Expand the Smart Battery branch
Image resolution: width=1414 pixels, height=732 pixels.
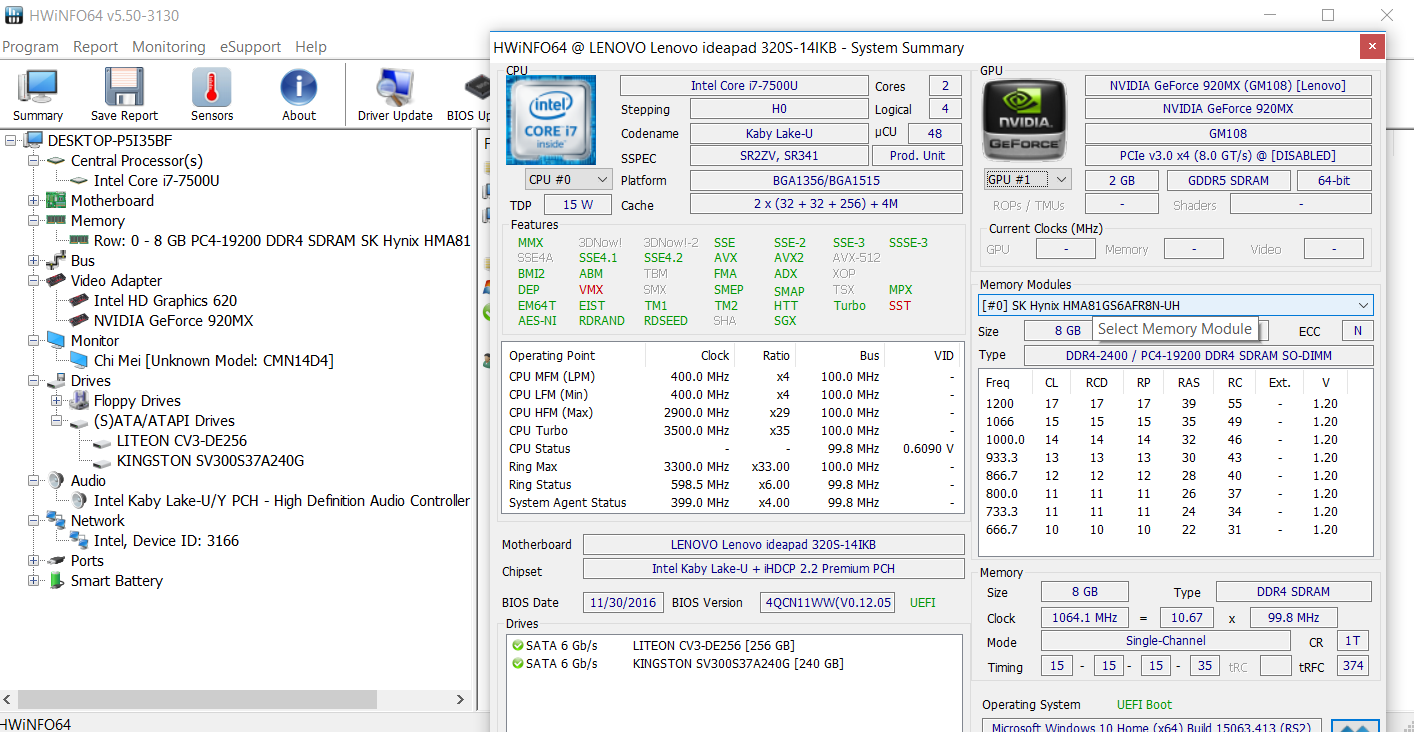pos(33,581)
